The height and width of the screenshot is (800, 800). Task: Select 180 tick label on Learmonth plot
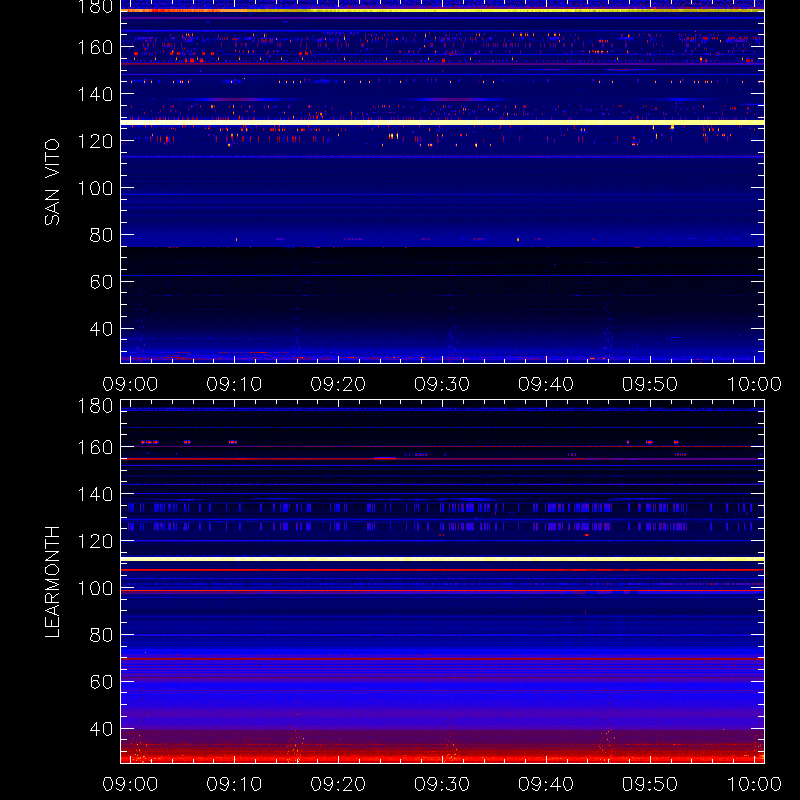point(95,406)
